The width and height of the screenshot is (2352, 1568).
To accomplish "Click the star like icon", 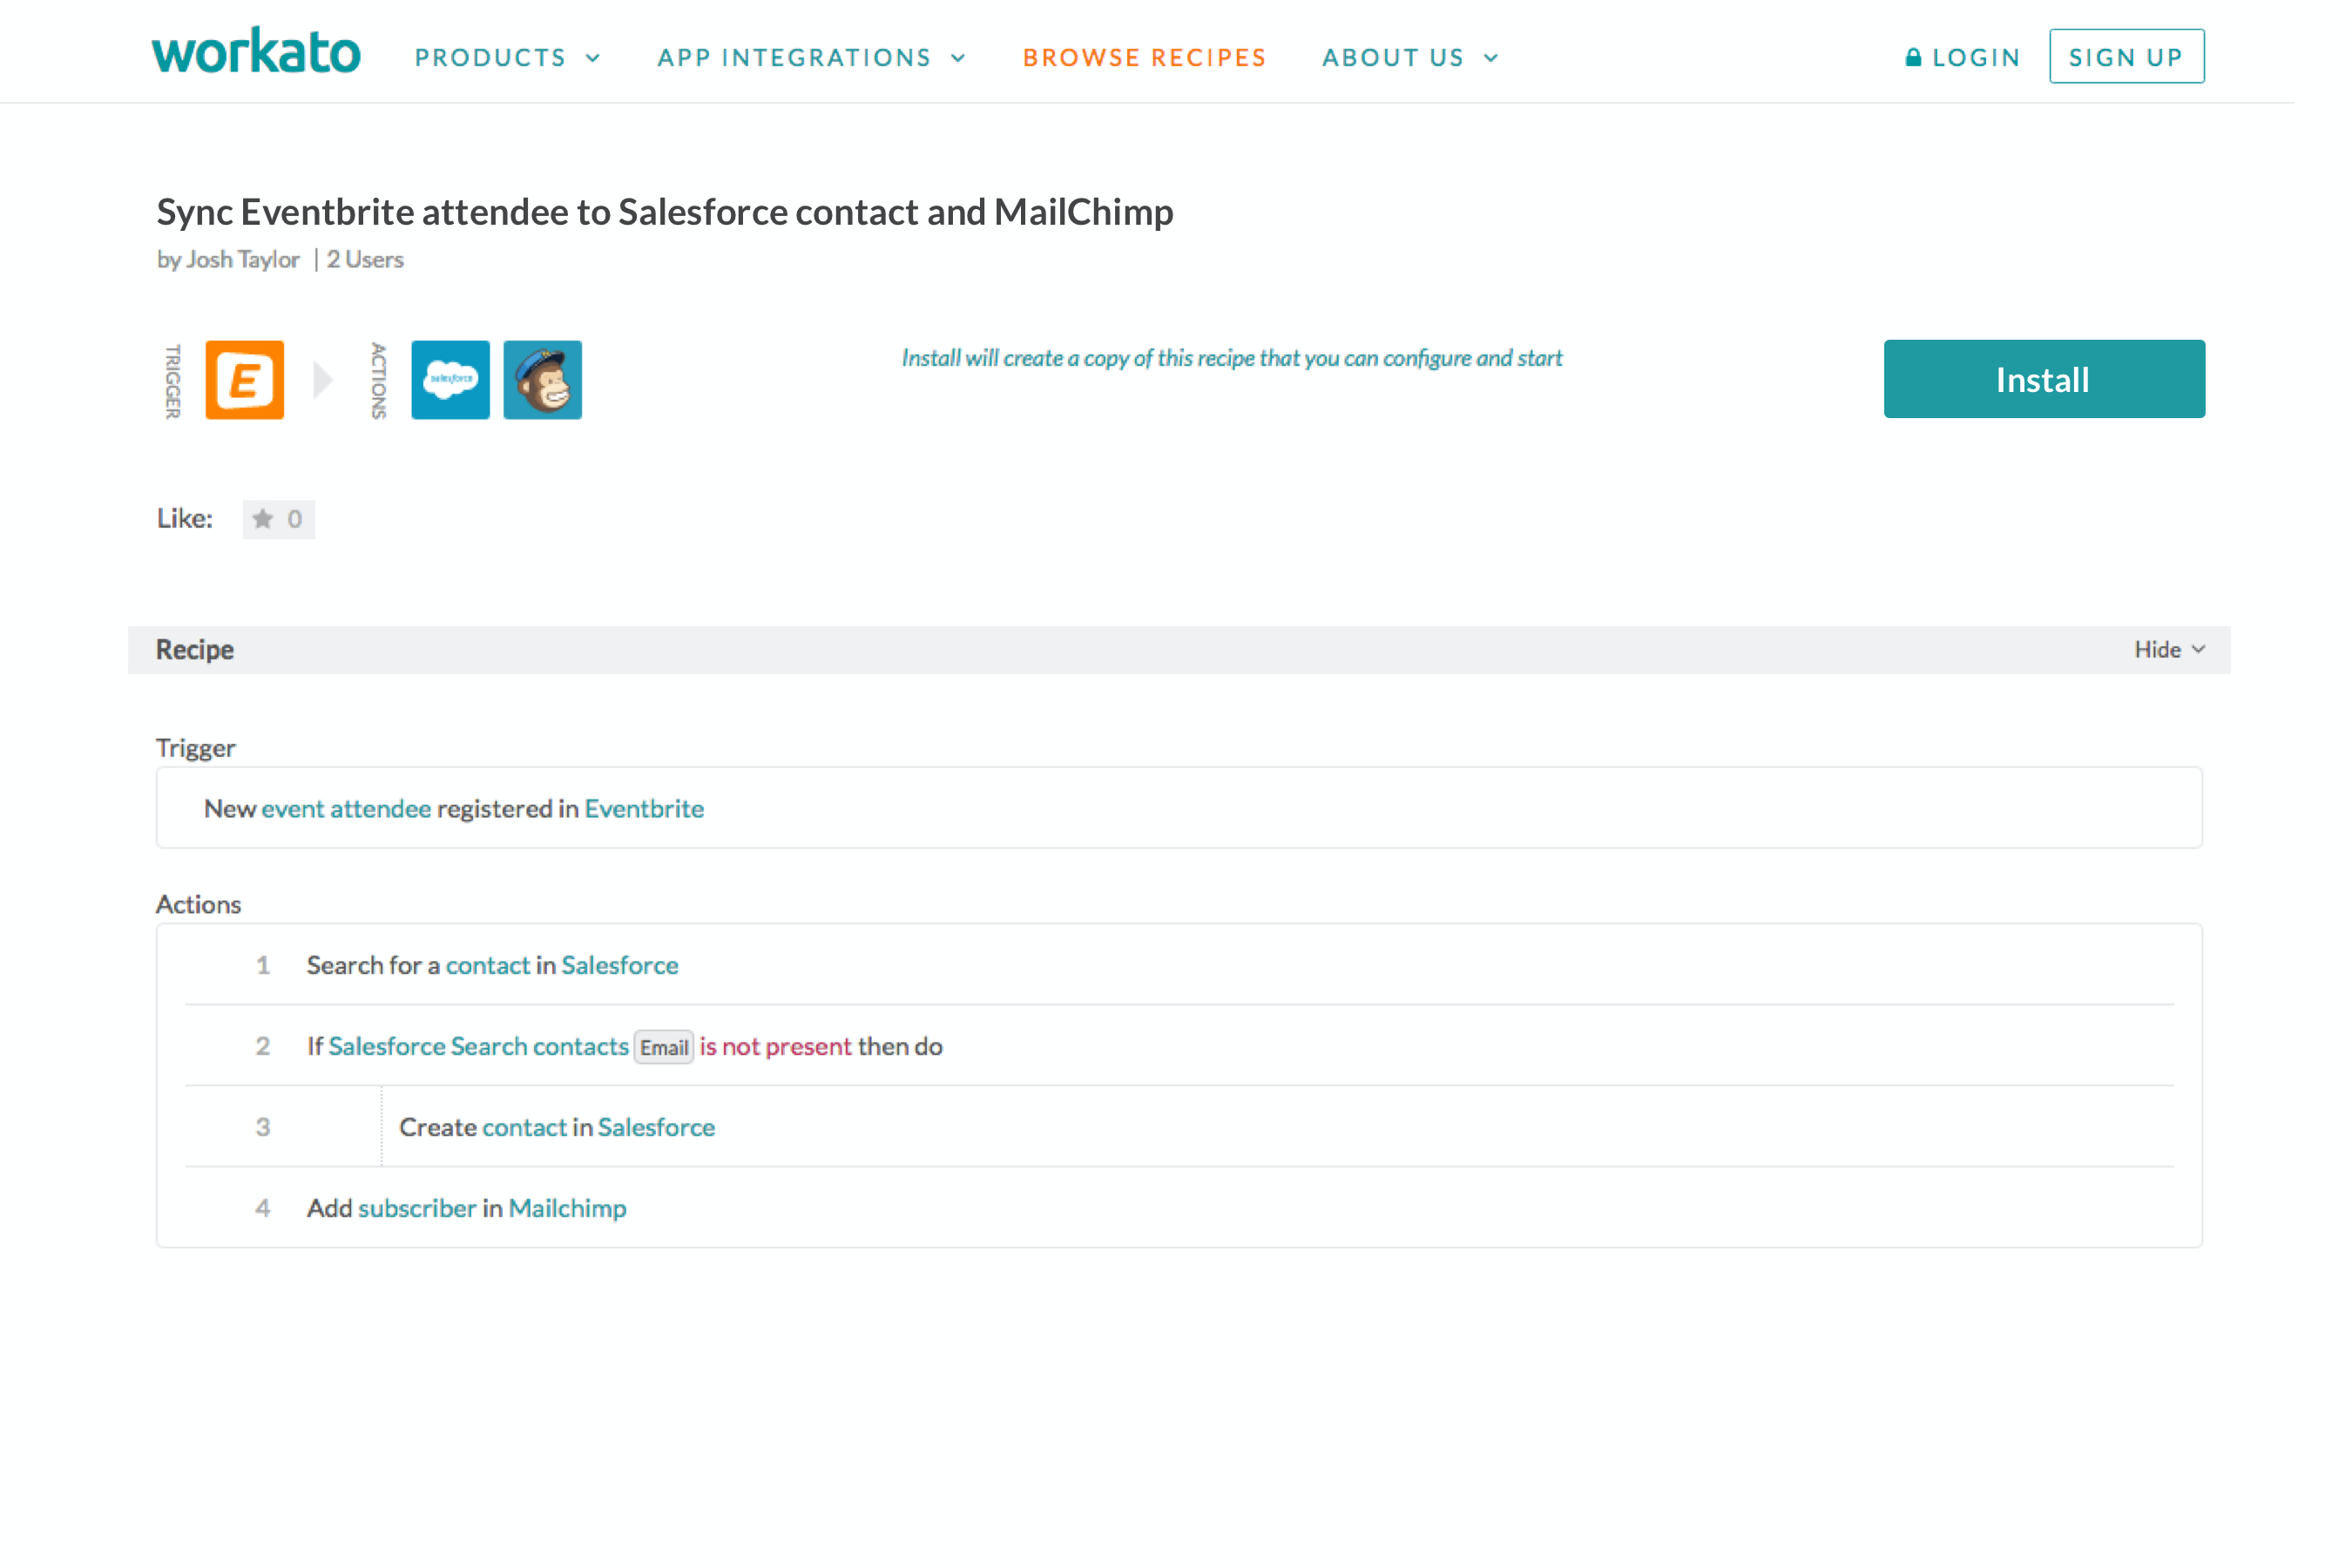I will click(263, 519).
